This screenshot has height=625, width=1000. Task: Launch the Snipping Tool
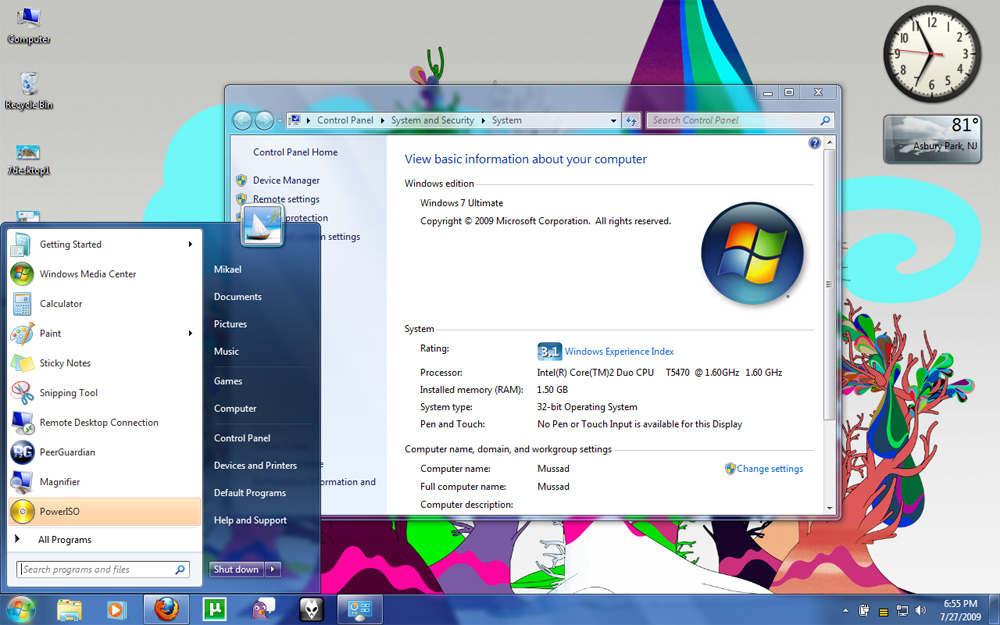(105, 393)
